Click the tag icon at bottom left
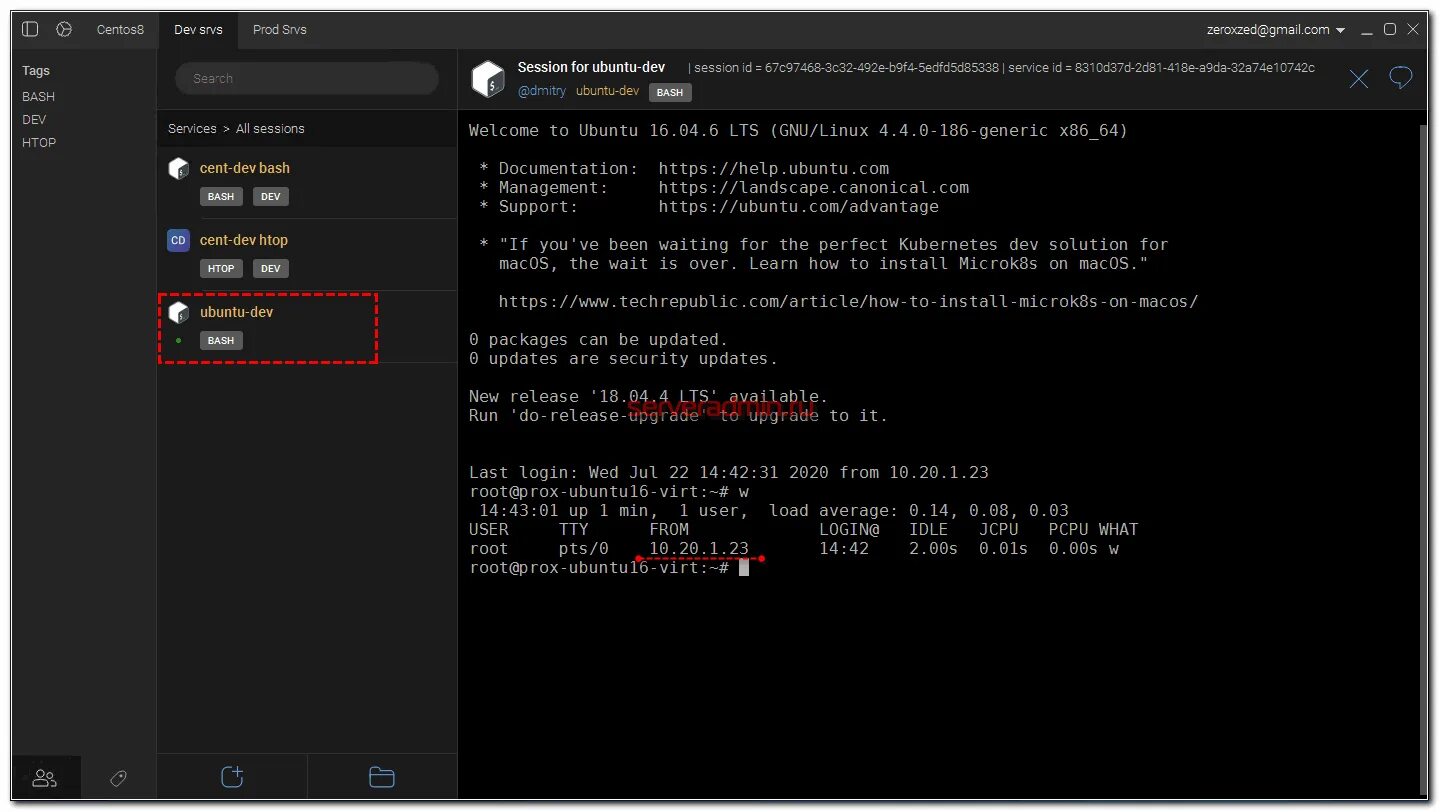 pyautogui.click(x=118, y=778)
